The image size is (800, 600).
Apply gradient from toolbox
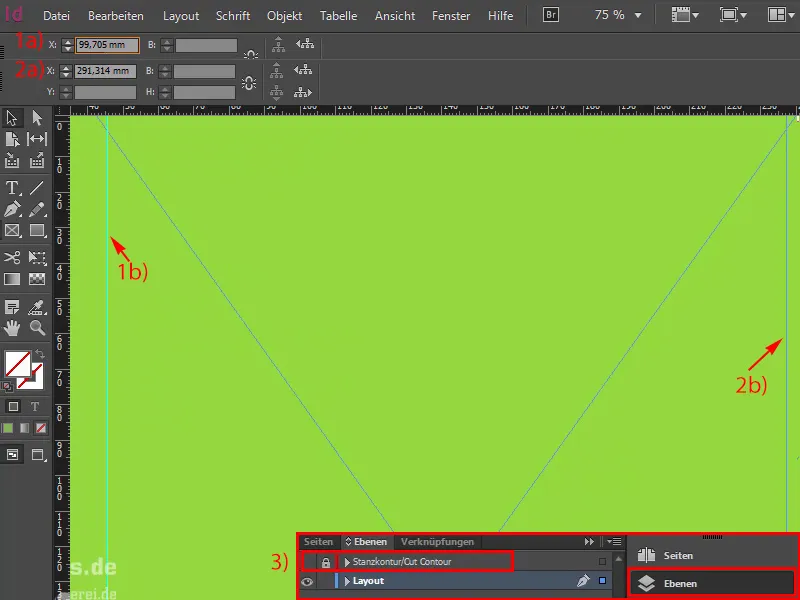(x=24, y=428)
